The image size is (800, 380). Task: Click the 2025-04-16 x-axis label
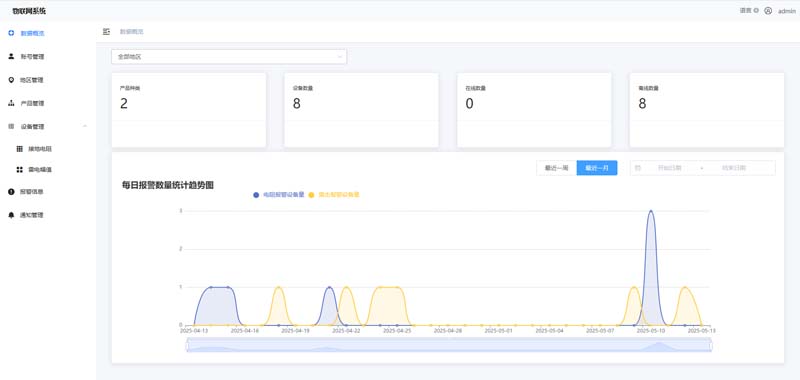click(245, 331)
